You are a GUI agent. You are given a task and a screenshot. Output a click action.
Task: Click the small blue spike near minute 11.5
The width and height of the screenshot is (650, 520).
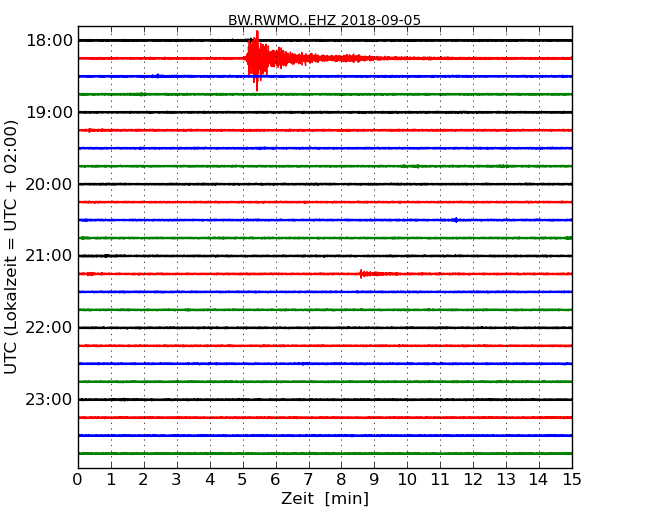pyautogui.click(x=456, y=220)
